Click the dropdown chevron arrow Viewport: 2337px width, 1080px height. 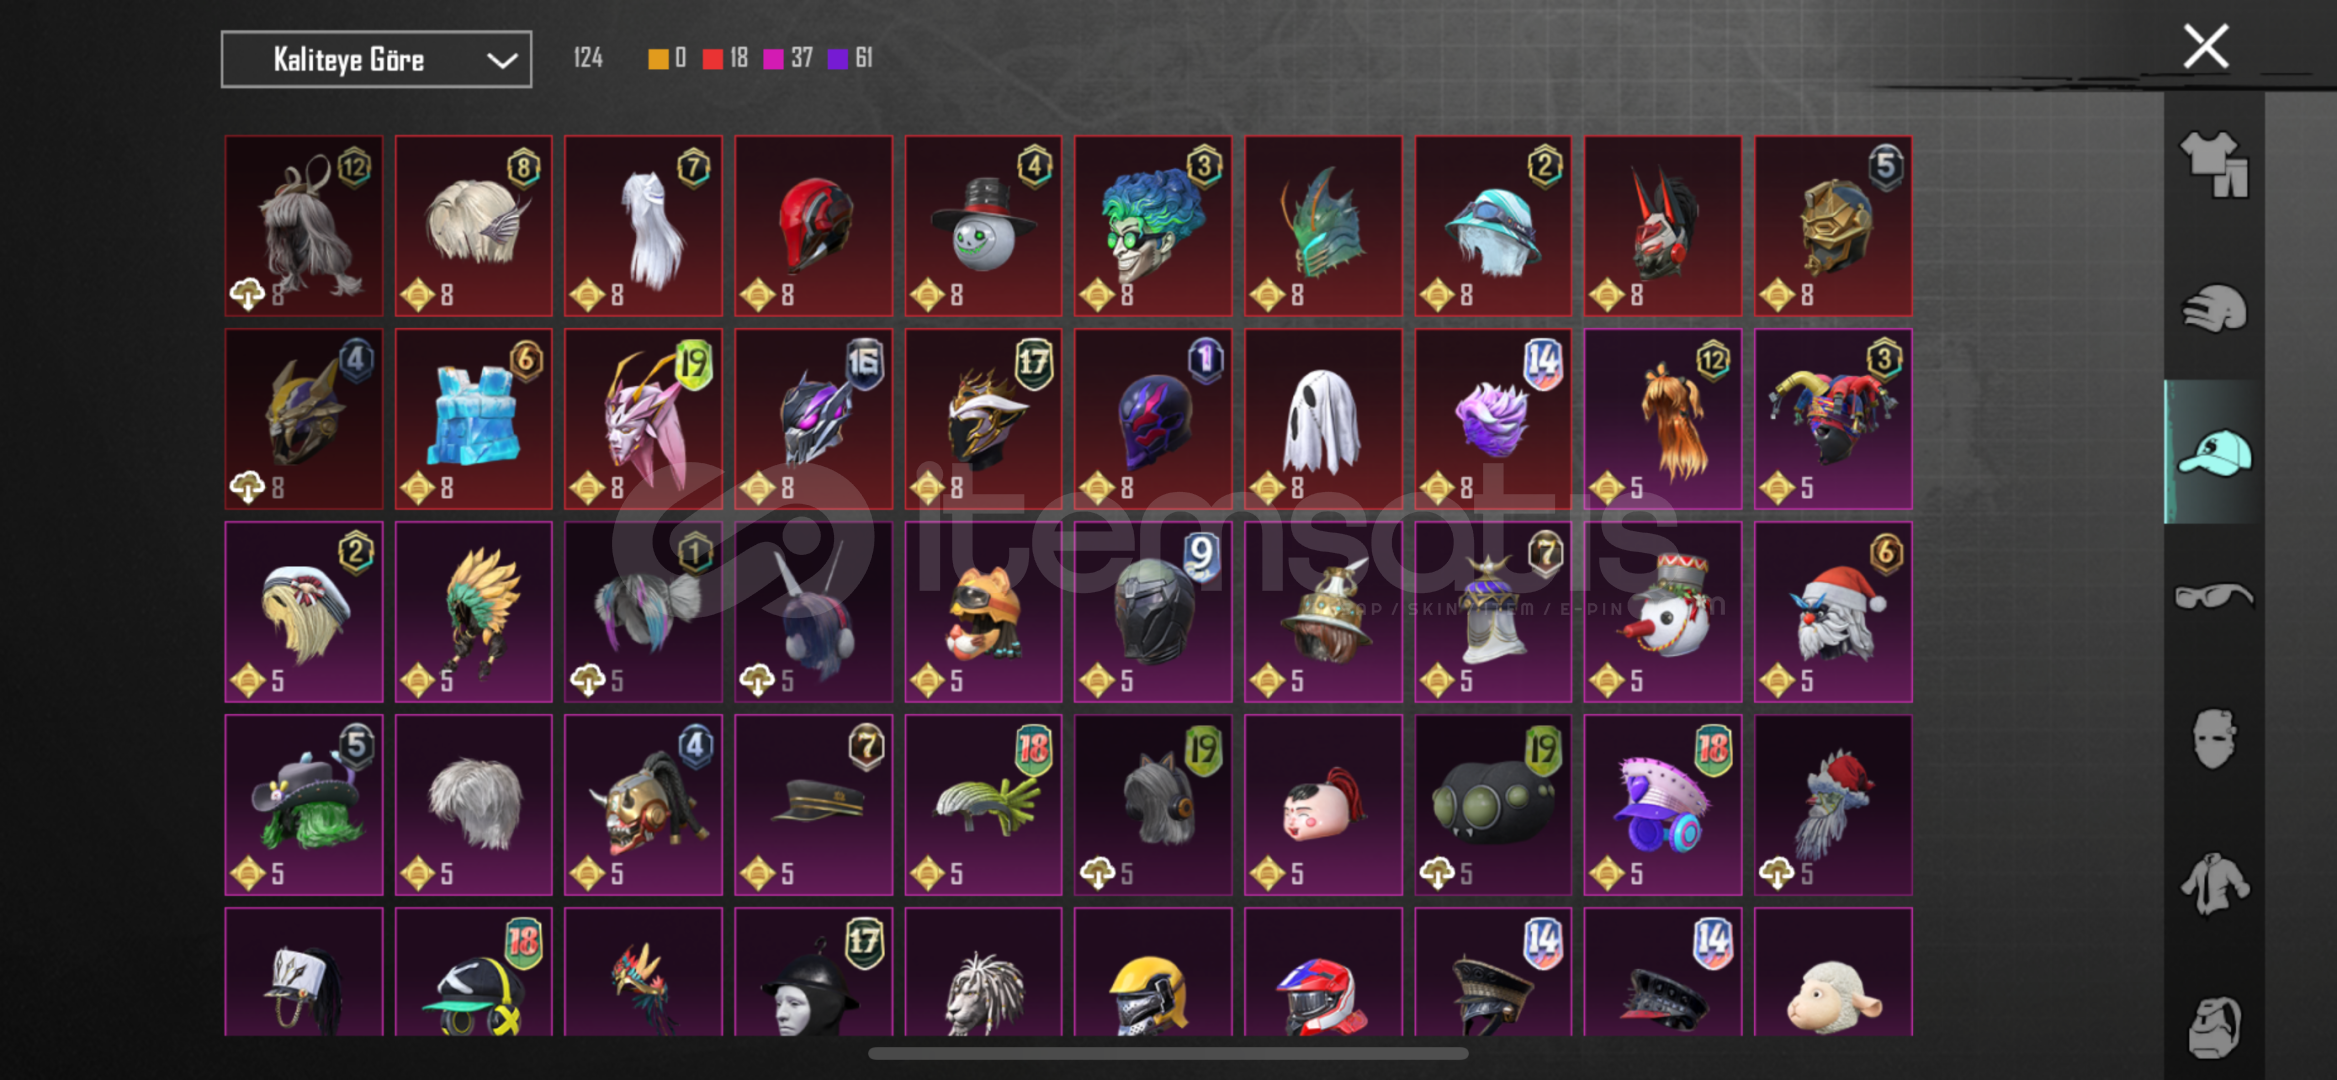point(501,61)
